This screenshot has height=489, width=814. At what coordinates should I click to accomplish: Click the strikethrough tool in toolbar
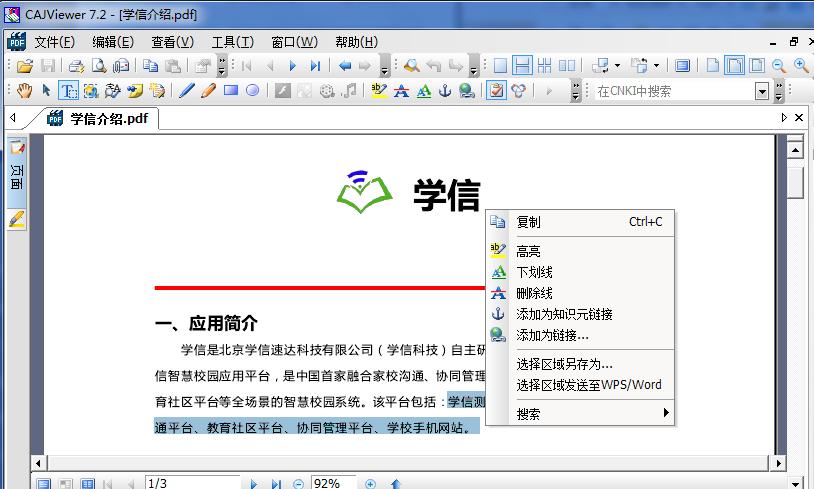pyautogui.click(x=401, y=91)
